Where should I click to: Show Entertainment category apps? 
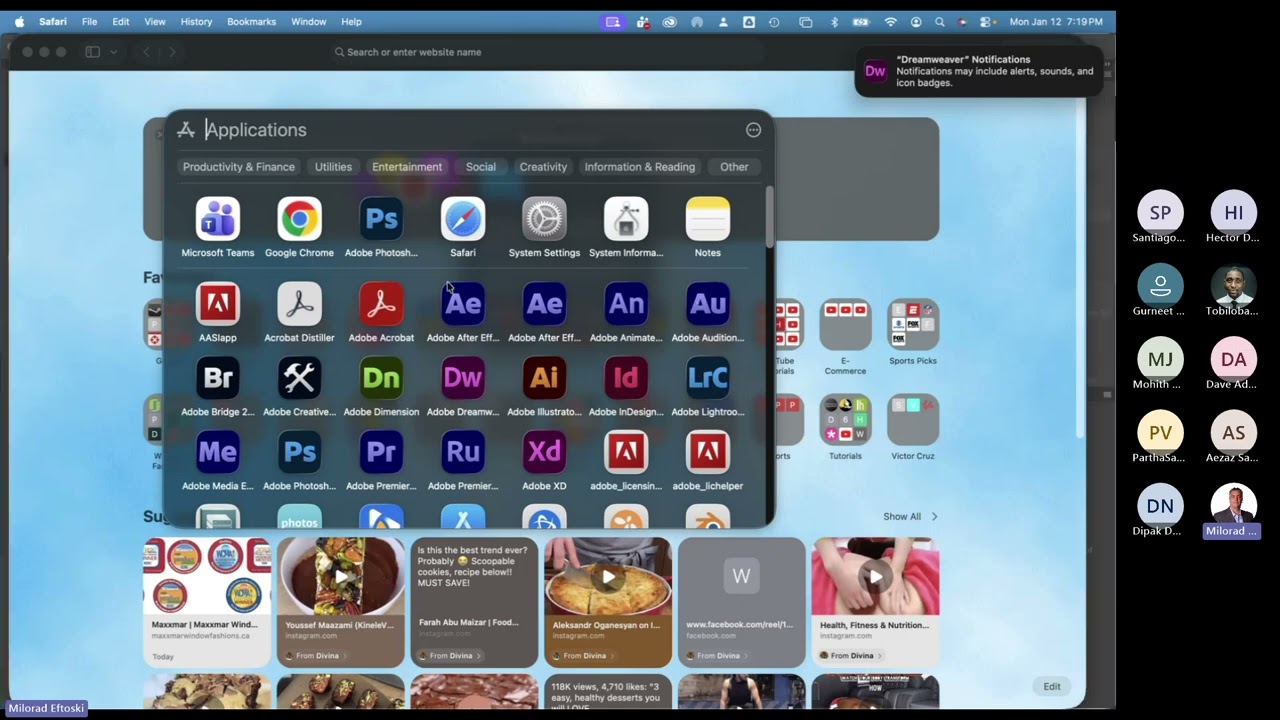tap(407, 167)
